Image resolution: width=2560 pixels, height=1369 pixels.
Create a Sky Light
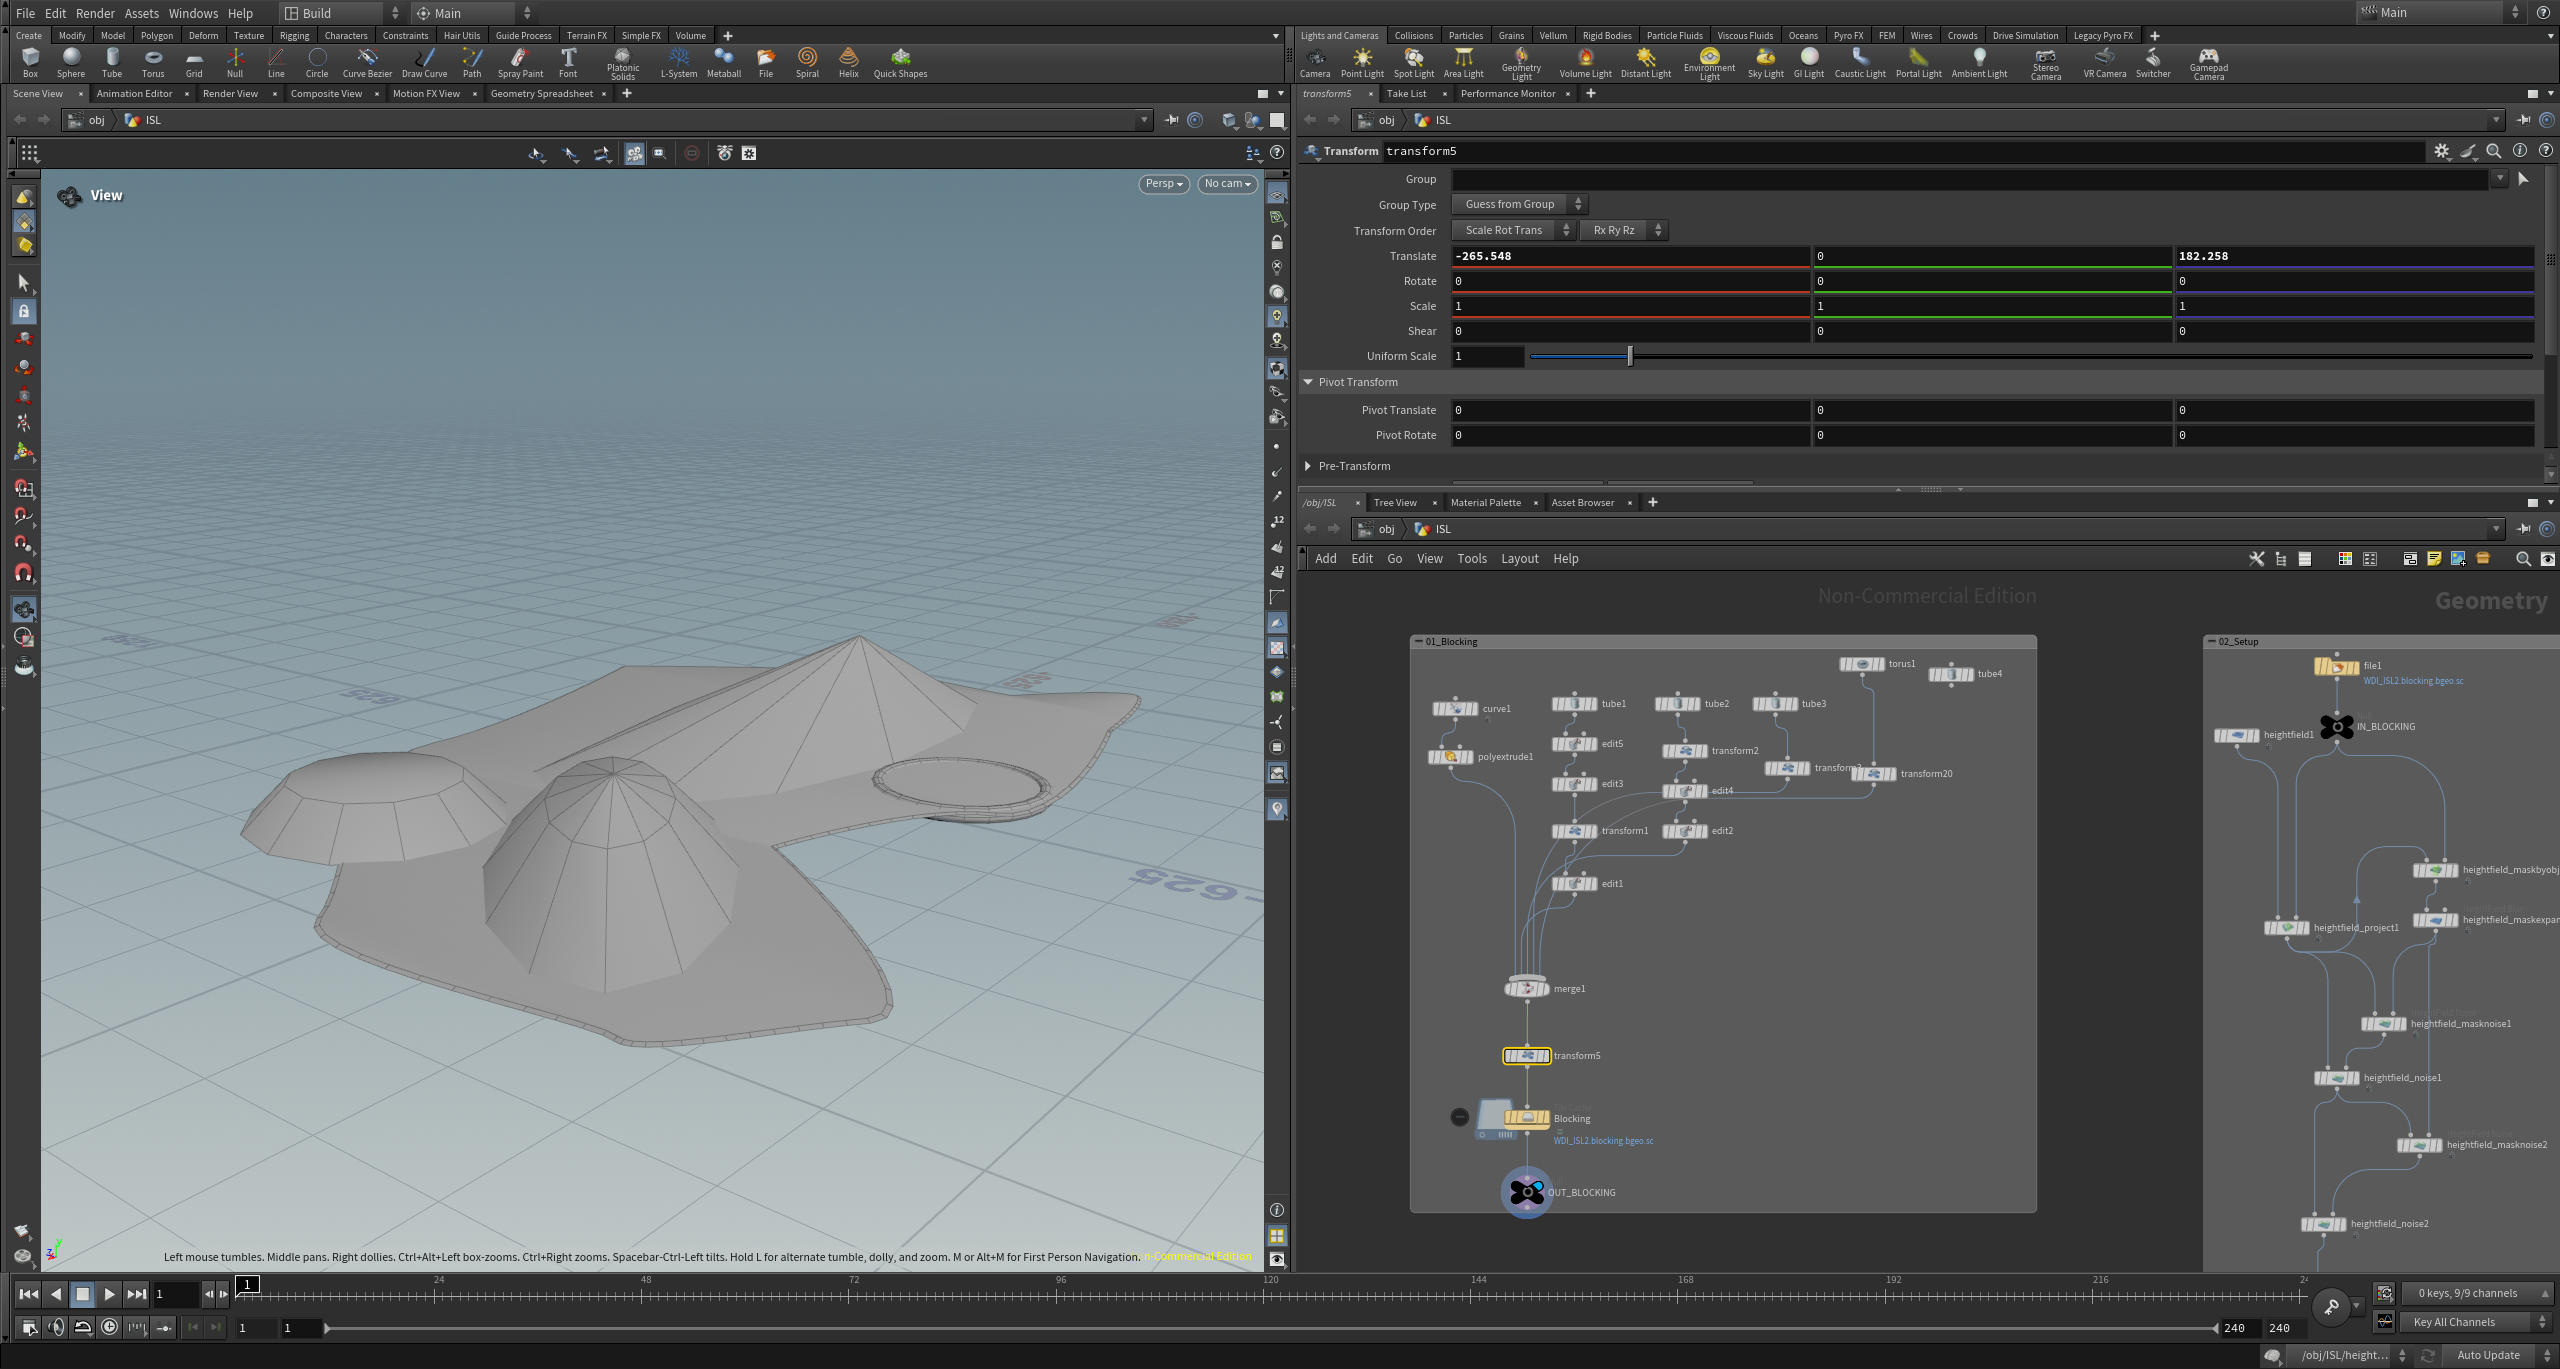point(1765,62)
